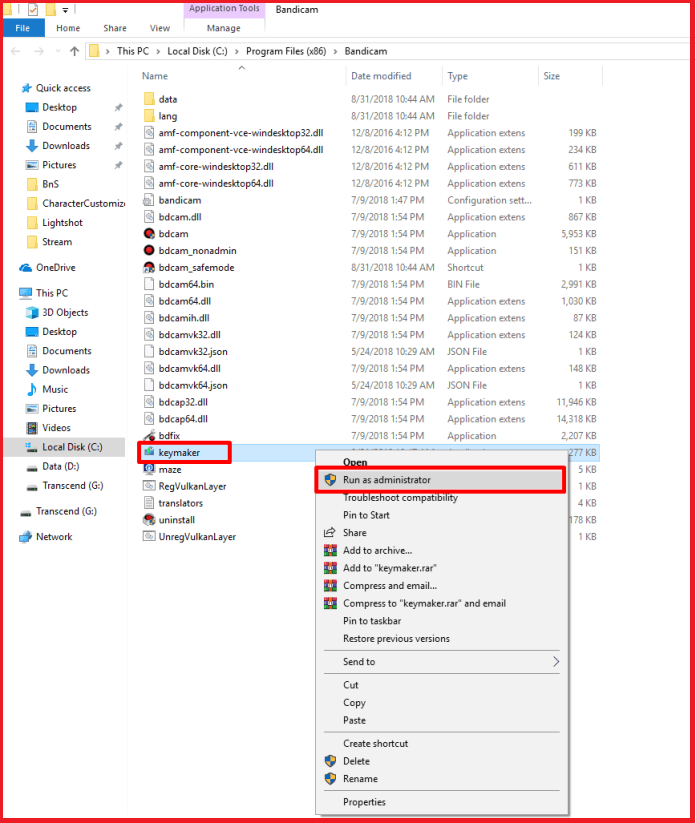
Task: Sort by the Name column header
Action: coord(155,76)
